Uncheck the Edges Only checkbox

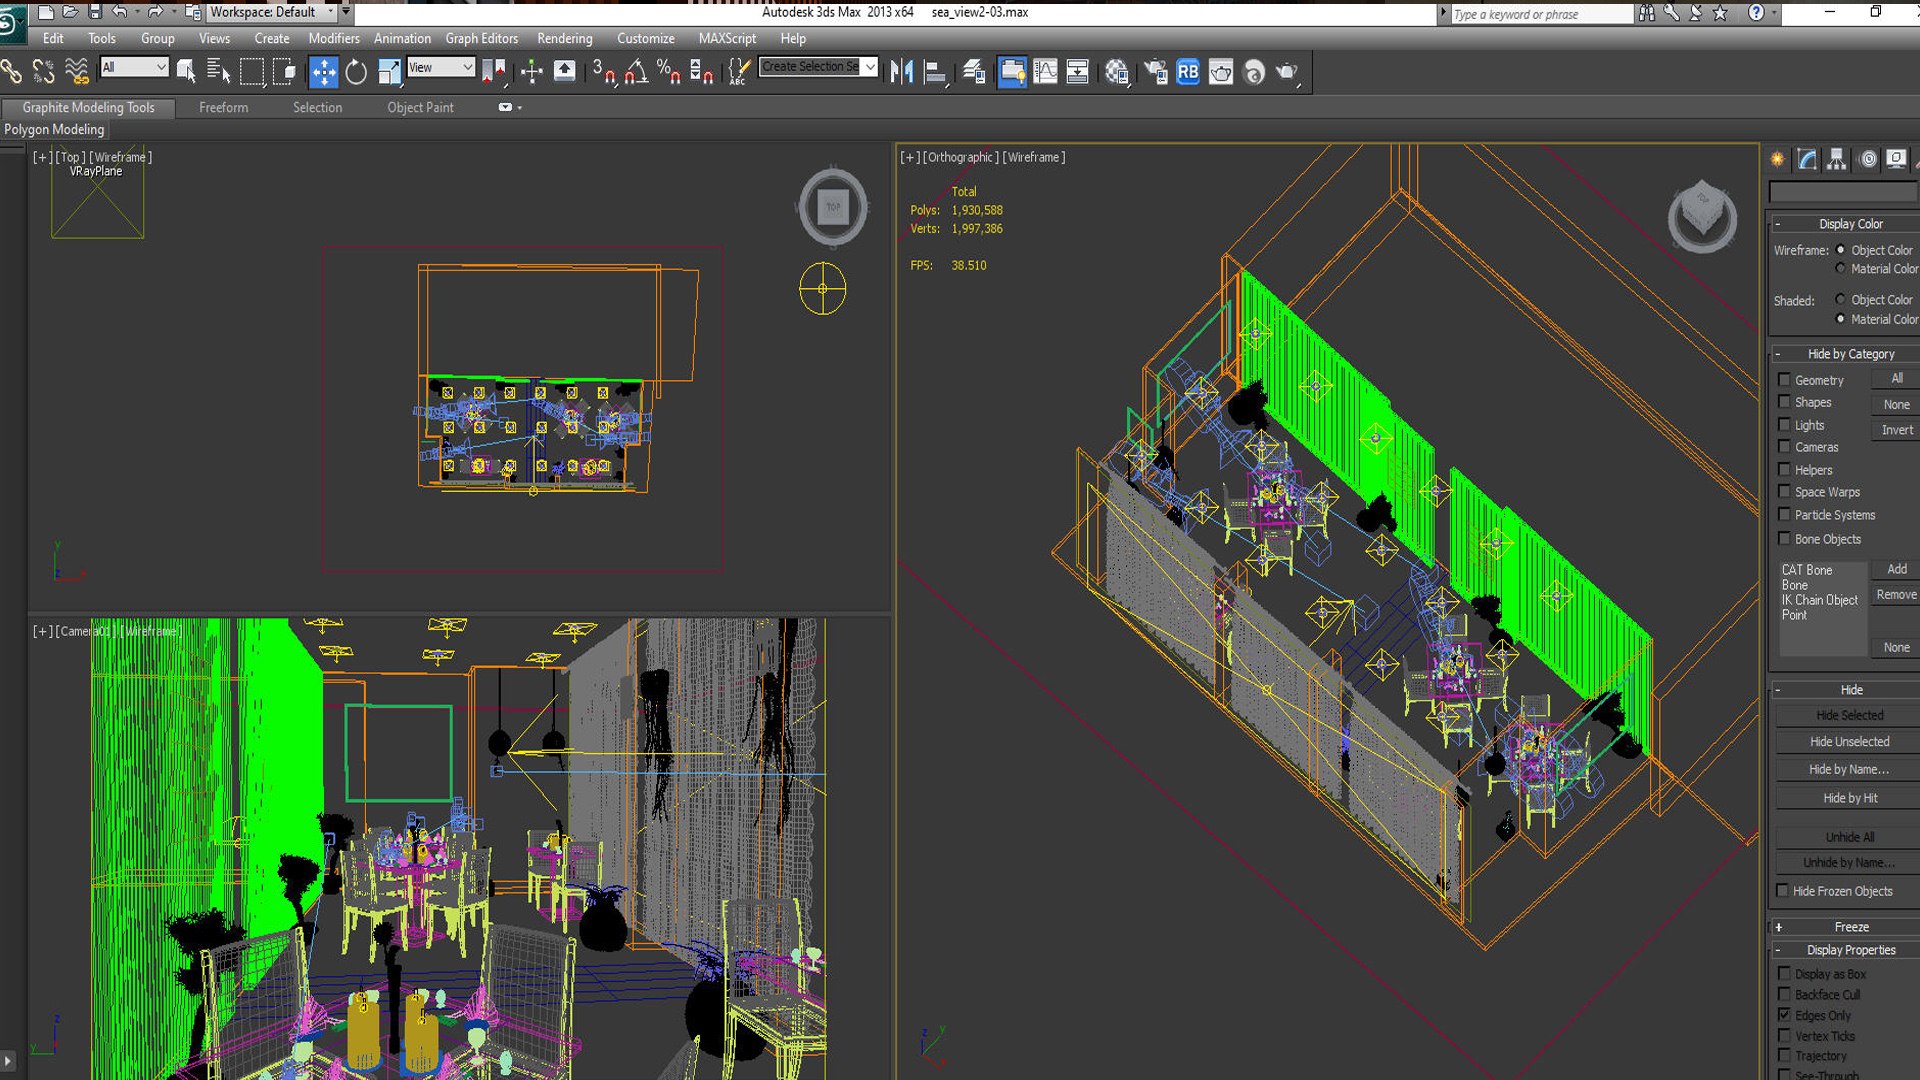click(x=1784, y=1014)
